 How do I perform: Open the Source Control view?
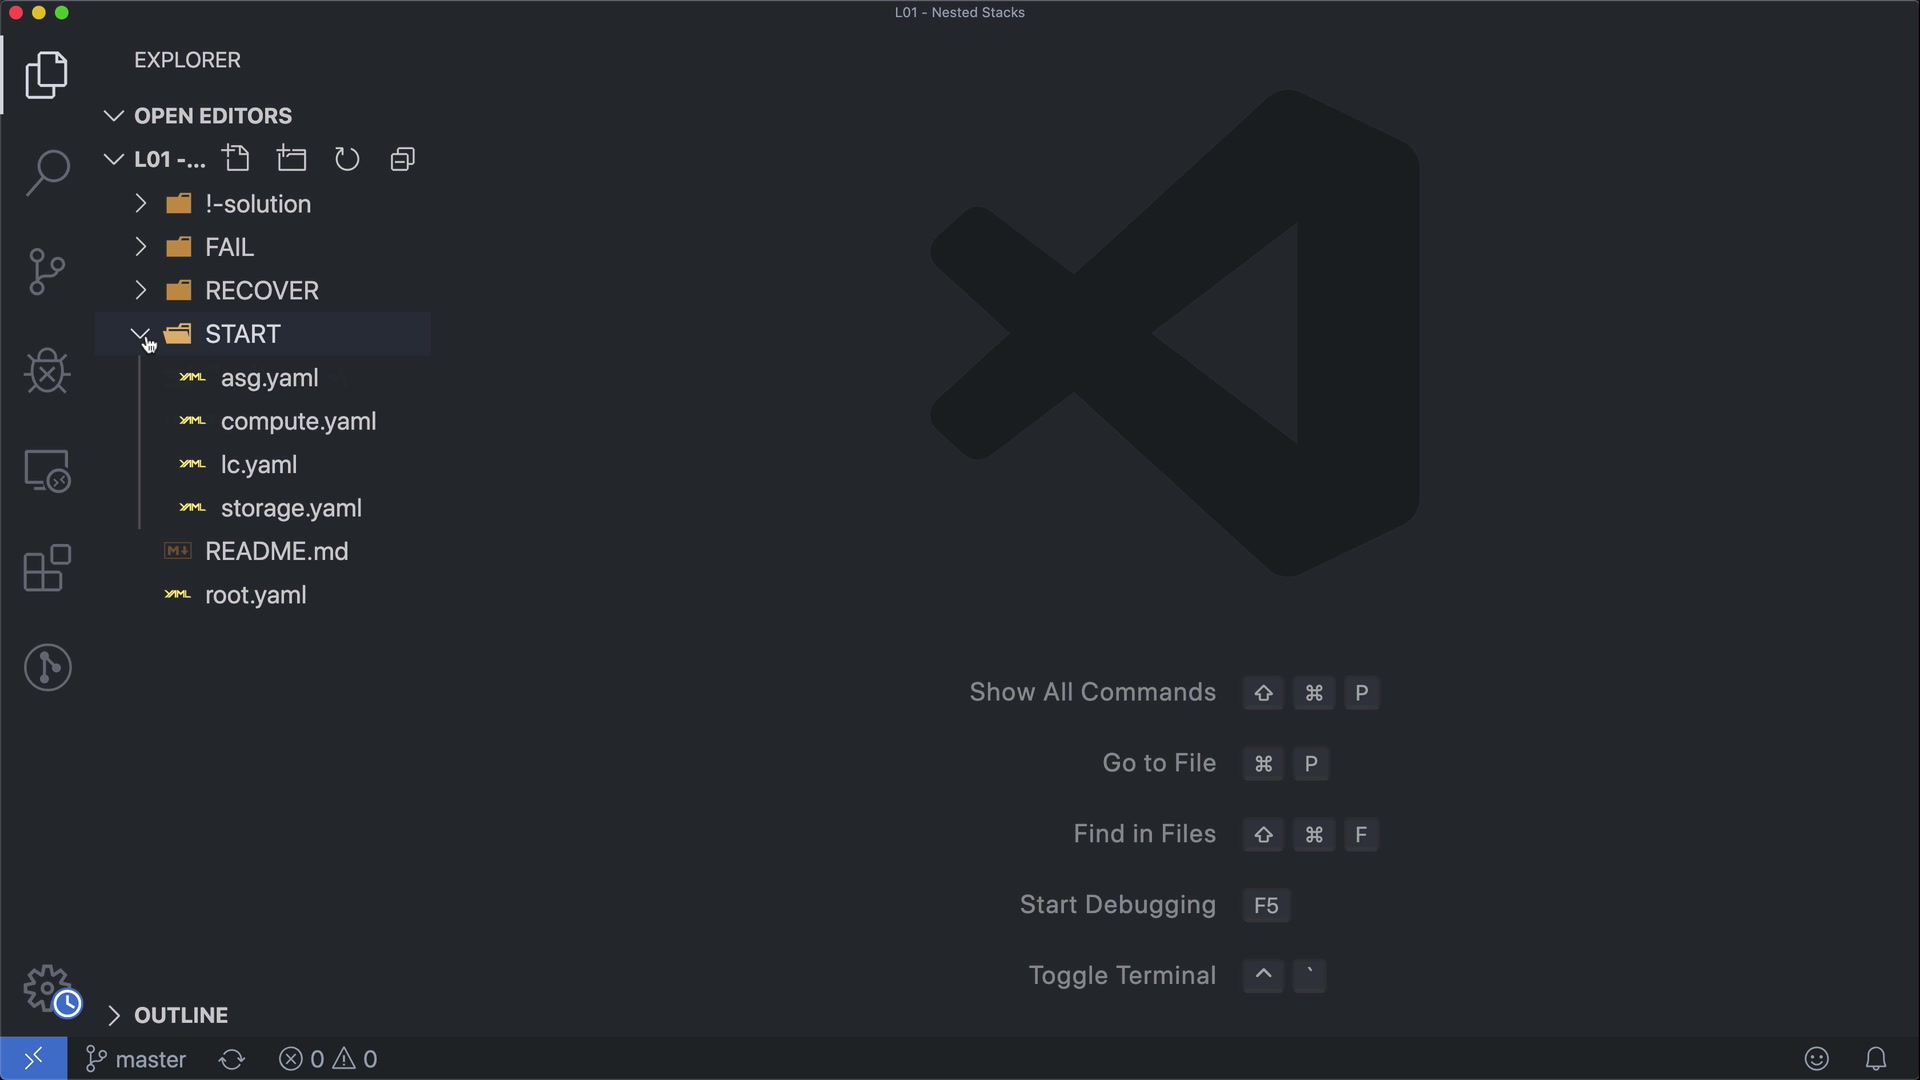click(47, 272)
